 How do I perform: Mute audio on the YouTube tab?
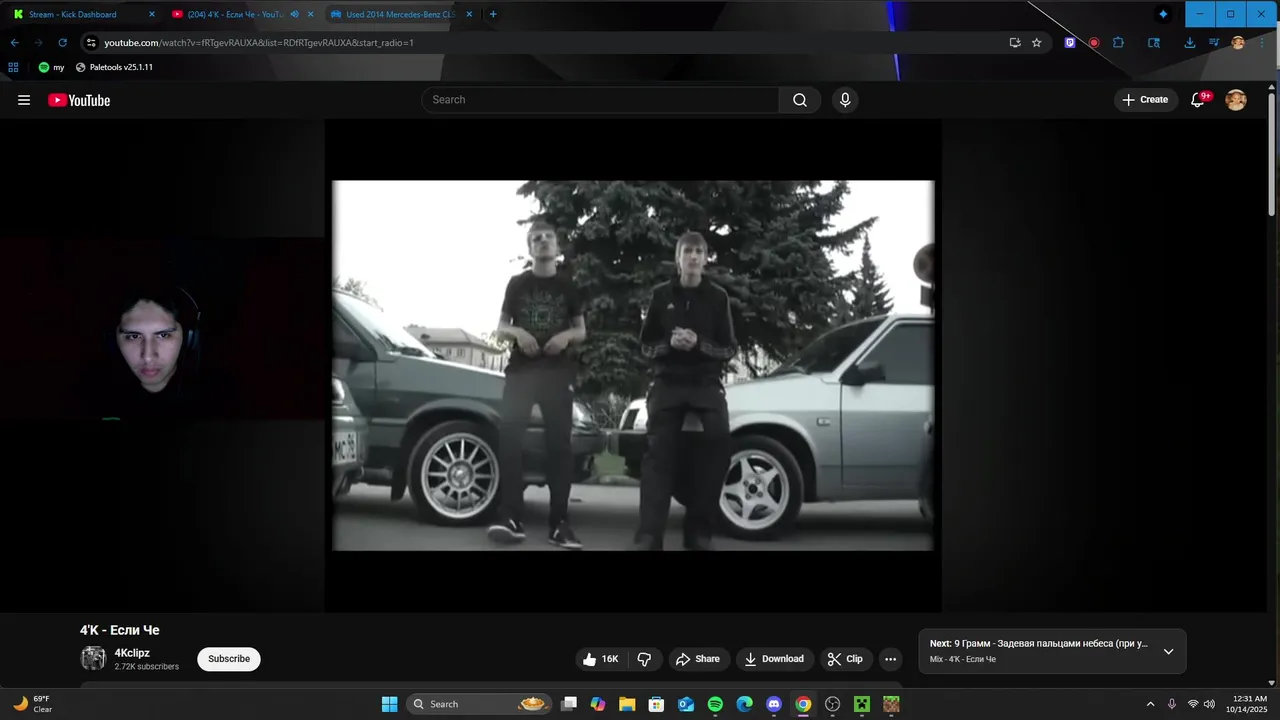[x=294, y=14]
